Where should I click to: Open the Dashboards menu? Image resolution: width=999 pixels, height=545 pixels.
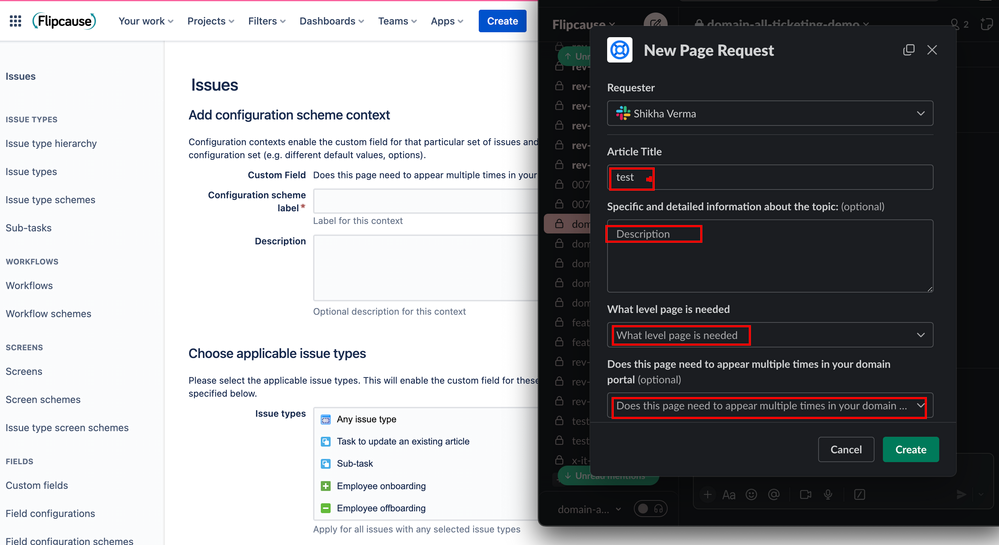tap(332, 21)
